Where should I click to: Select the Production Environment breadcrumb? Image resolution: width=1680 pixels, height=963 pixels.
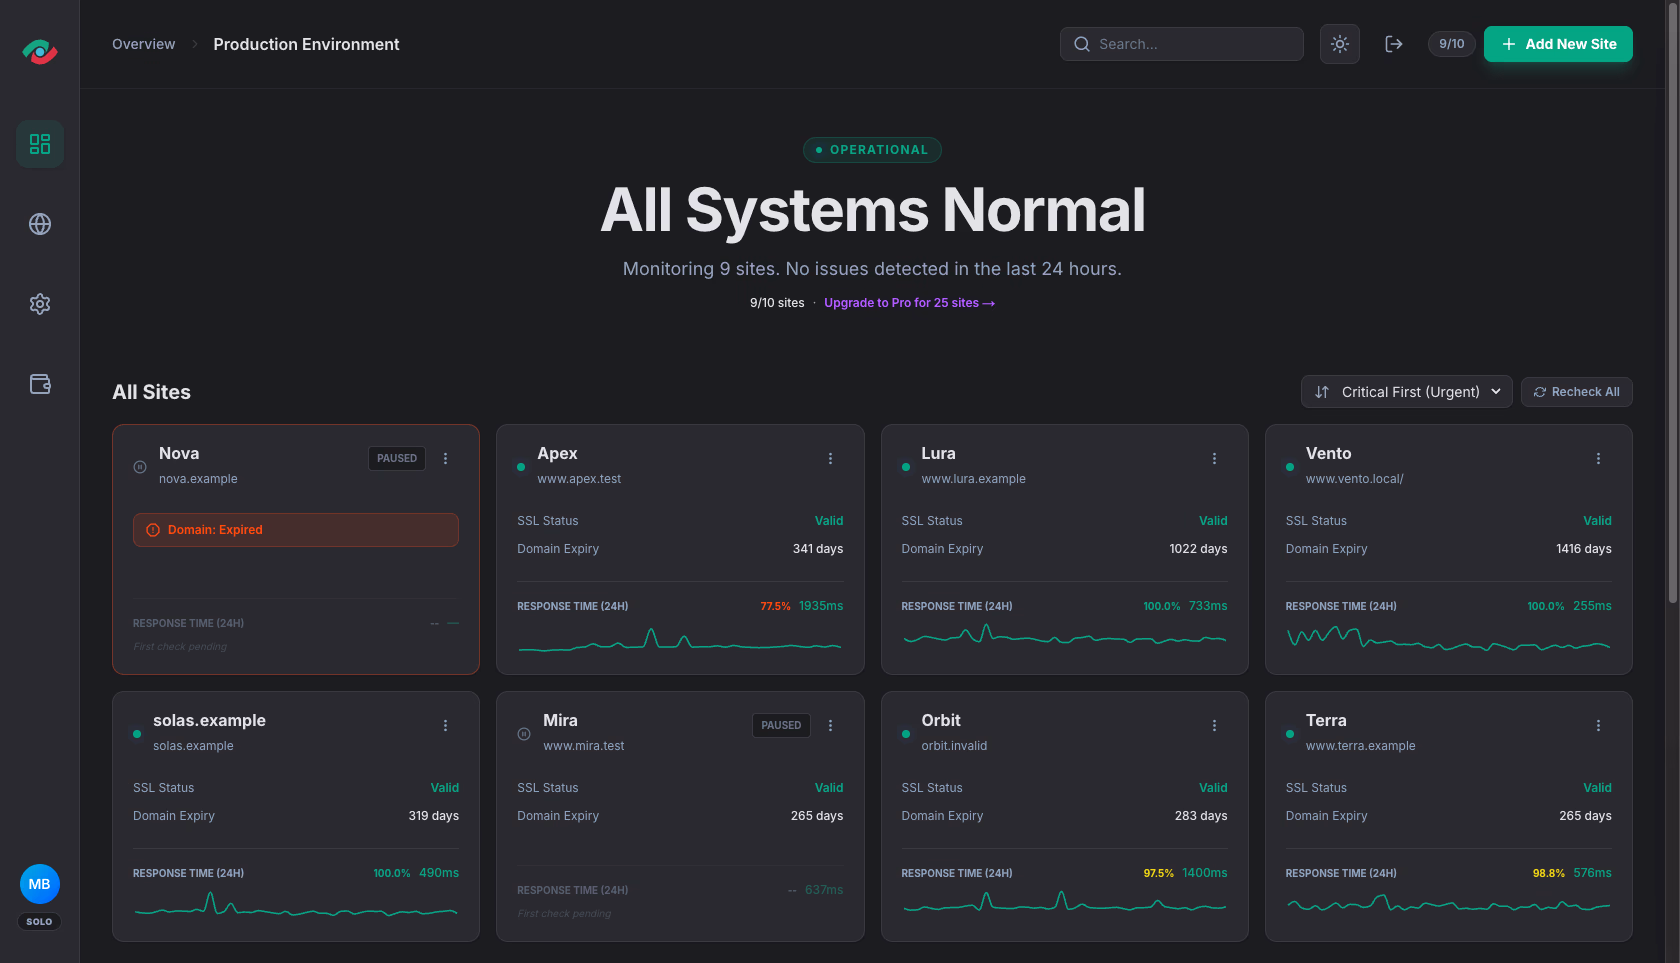[306, 44]
